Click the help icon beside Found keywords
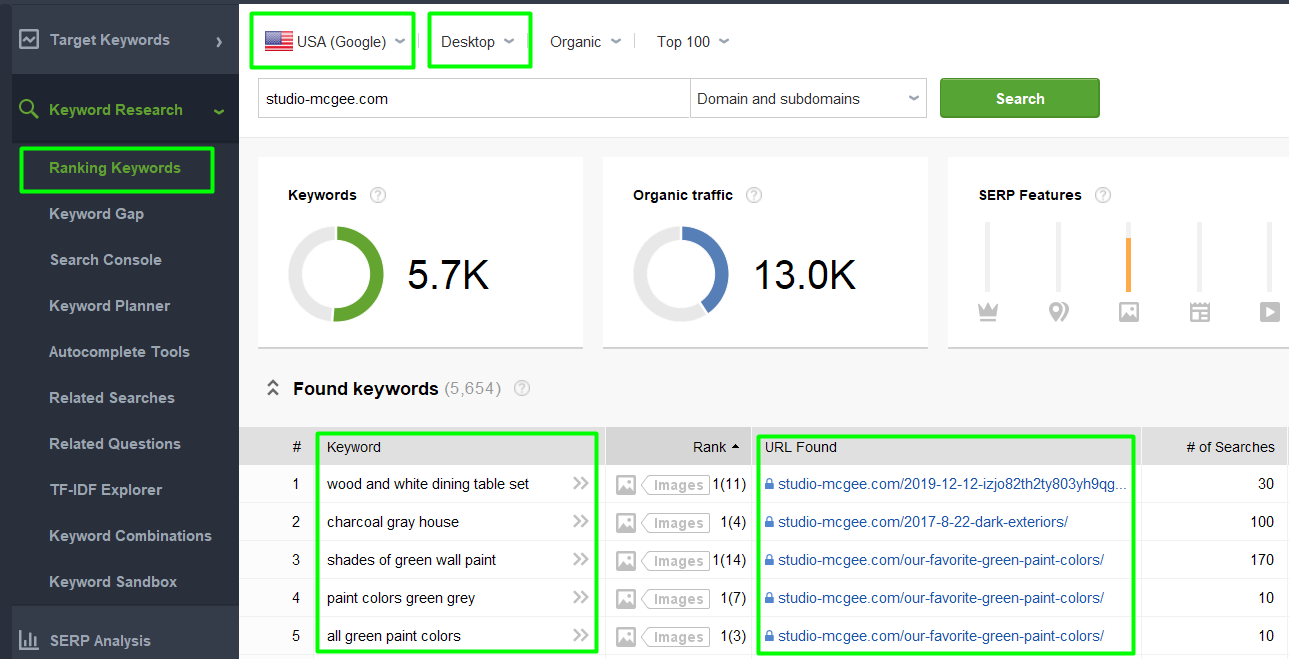The height and width of the screenshot is (659, 1289). 521,389
